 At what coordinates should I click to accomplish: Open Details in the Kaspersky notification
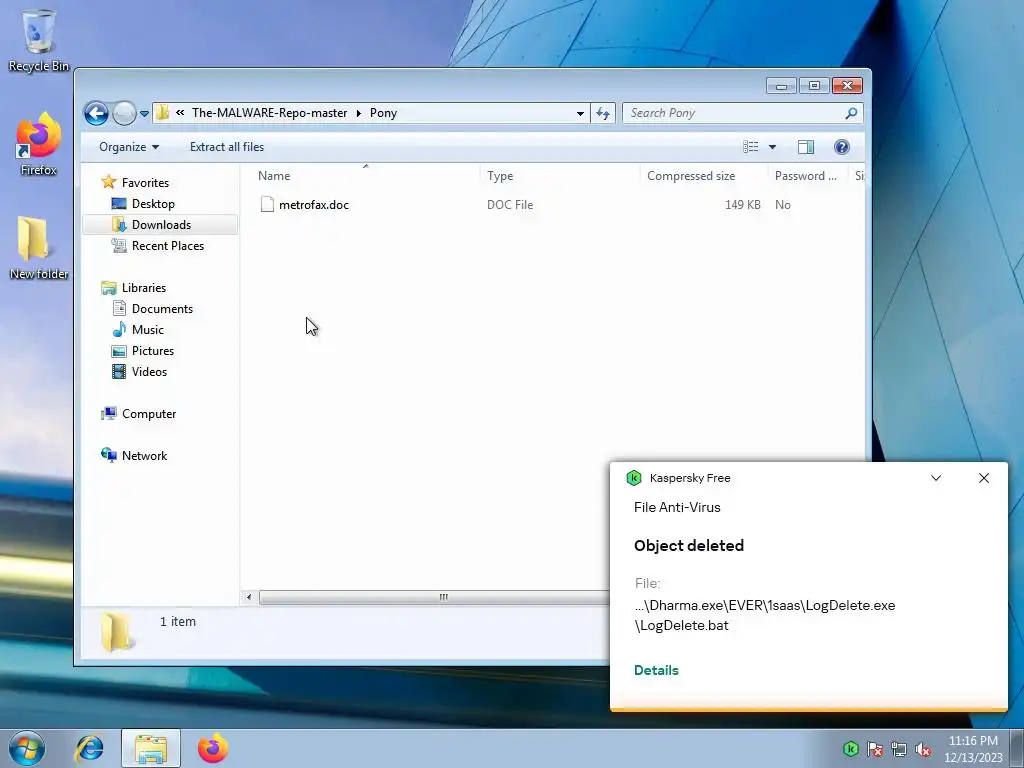(x=656, y=671)
